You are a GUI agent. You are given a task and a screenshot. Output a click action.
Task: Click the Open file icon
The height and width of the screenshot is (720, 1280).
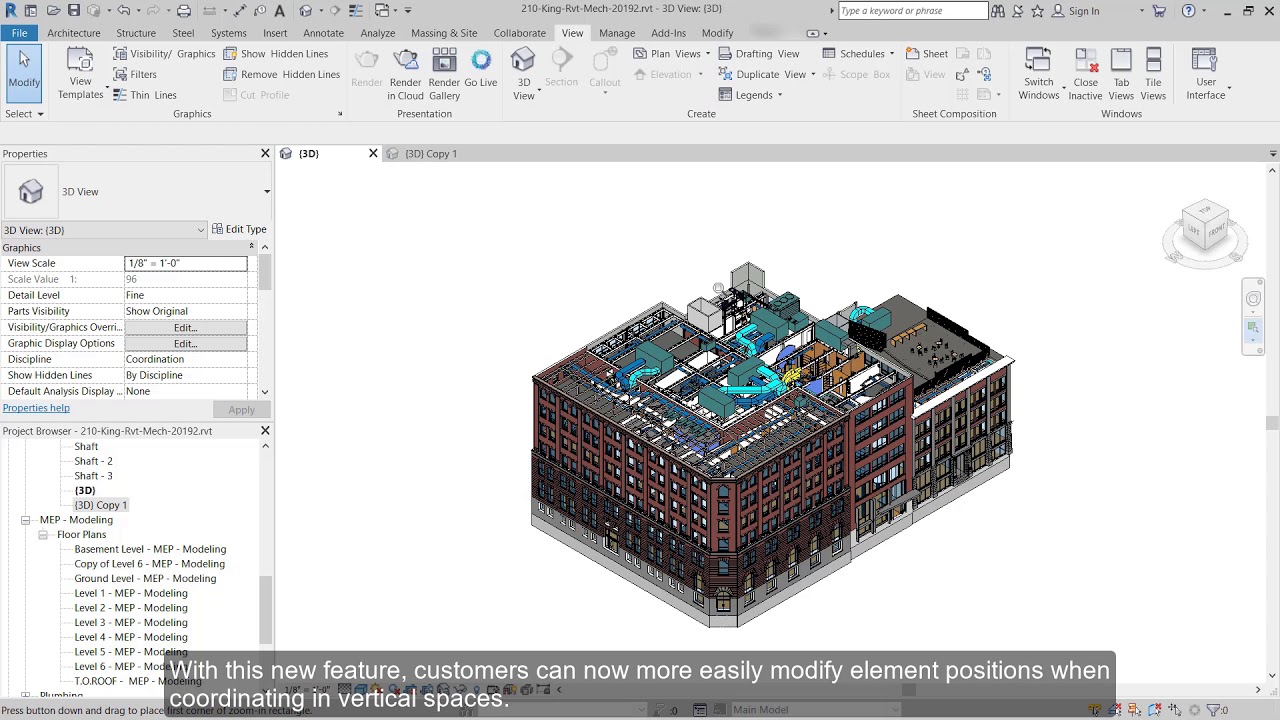52,11
